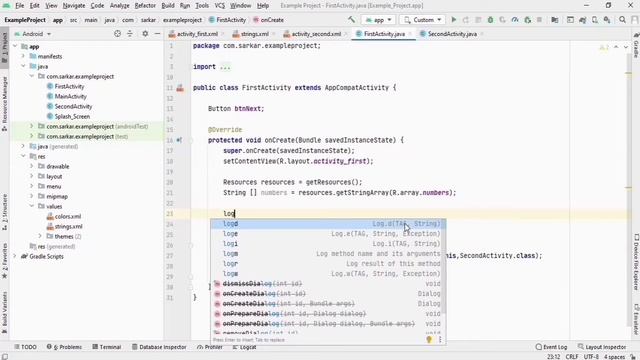The width and height of the screenshot is (640, 360).
Task: Click the Select Opened File target icon
Action: tap(118, 34)
